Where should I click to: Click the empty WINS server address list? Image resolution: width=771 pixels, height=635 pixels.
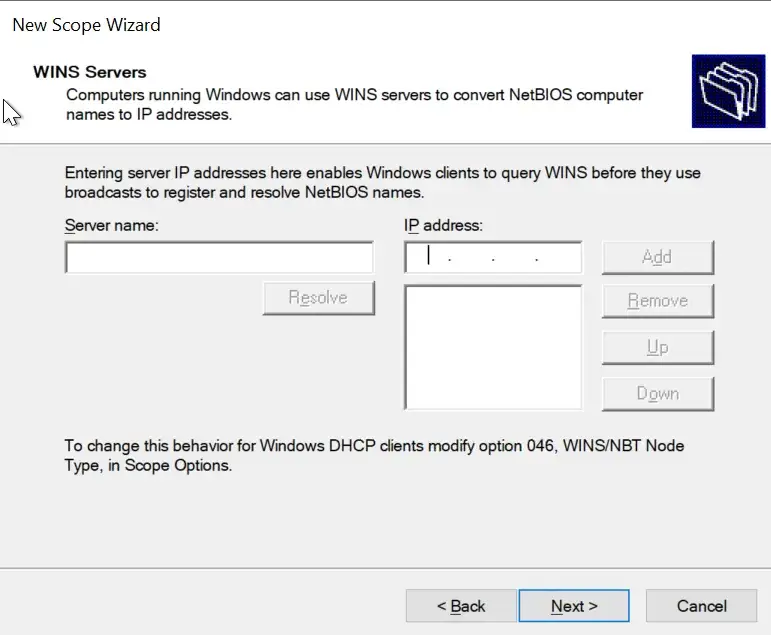(x=493, y=347)
